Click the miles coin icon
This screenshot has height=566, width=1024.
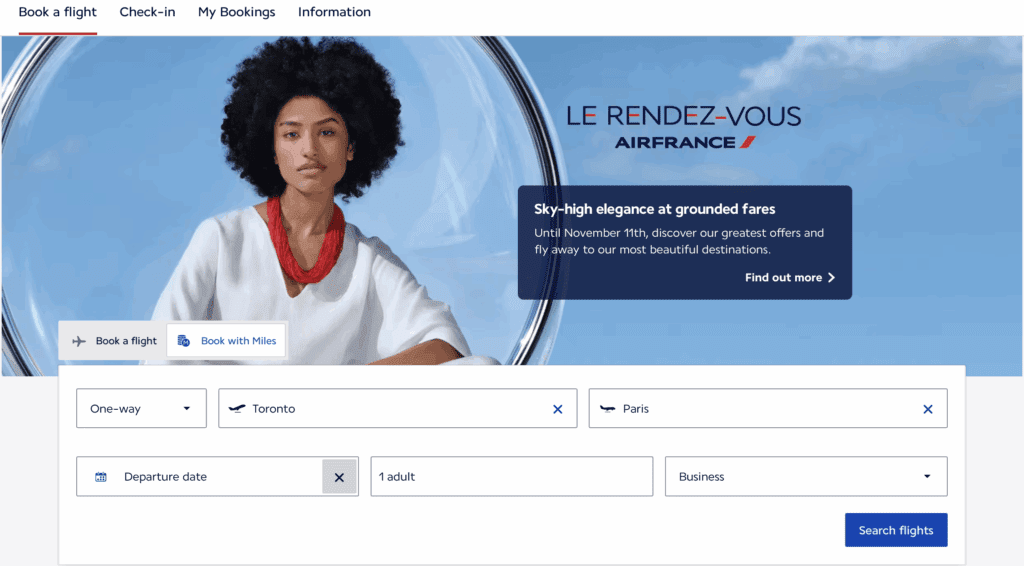tap(184, 341)
